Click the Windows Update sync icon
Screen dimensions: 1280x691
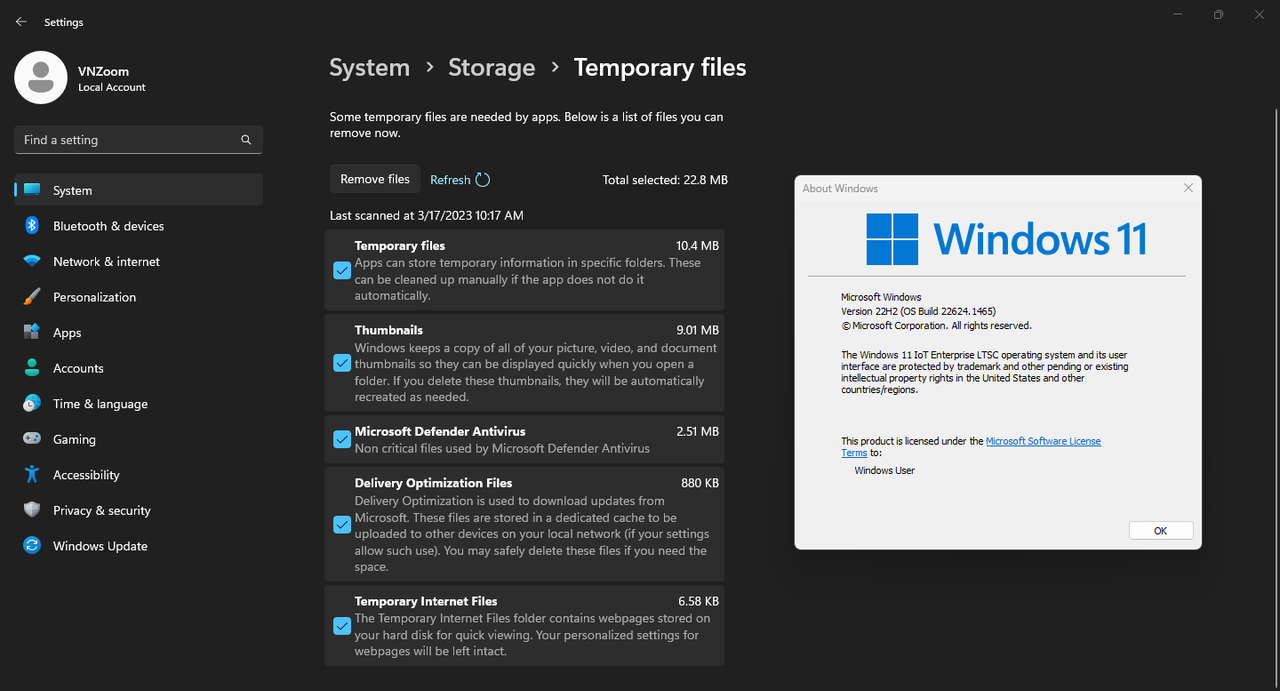click(x=32, y=546)
